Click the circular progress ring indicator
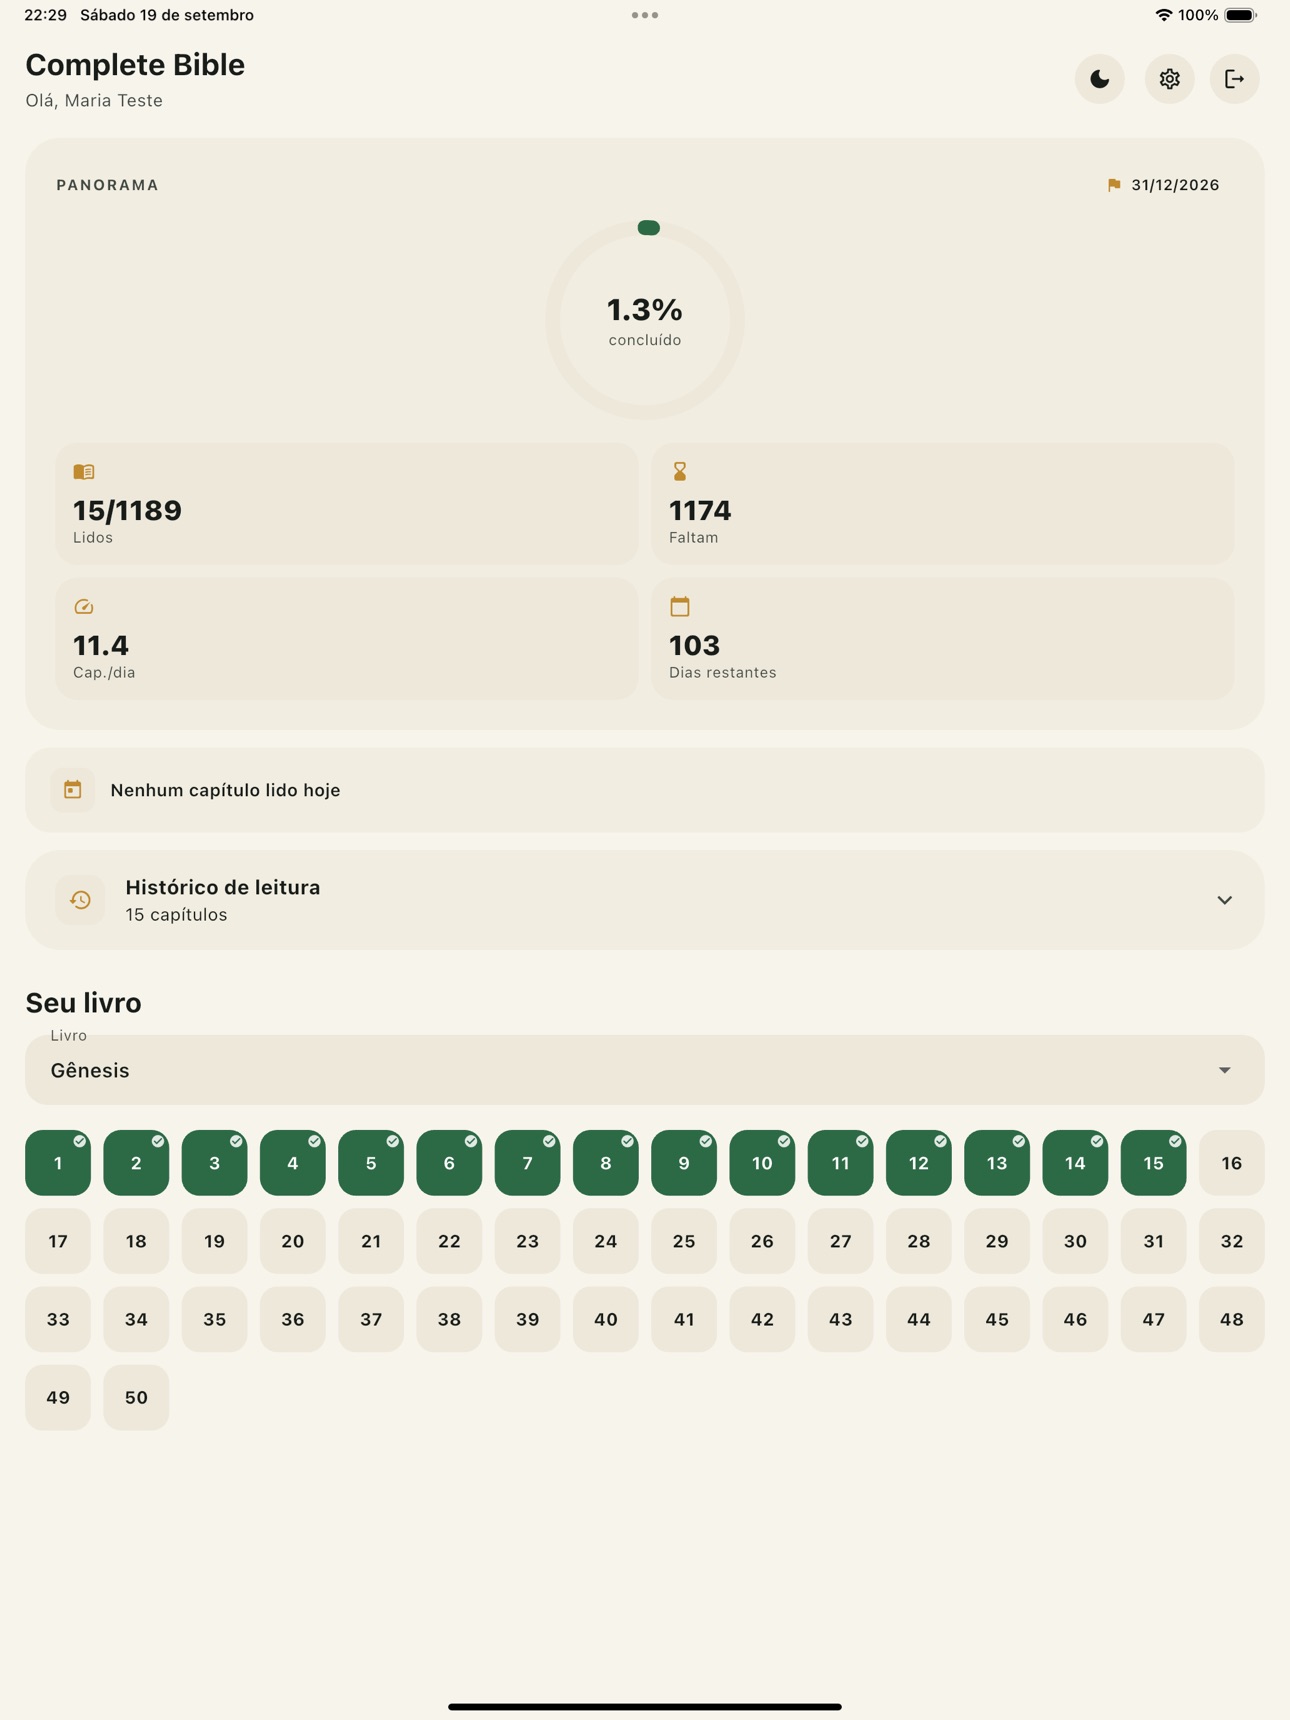 pos(645,320)
